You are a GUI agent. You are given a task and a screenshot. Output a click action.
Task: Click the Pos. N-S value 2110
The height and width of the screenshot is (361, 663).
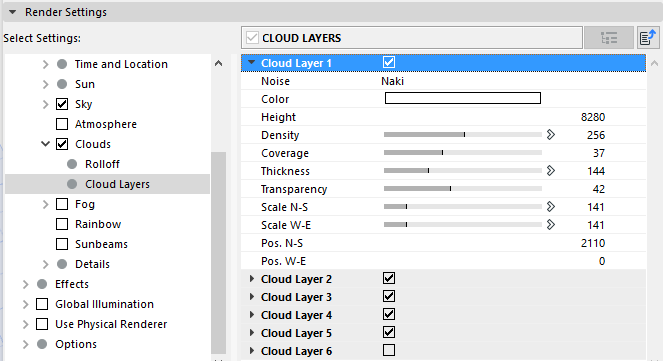point(593,243)
